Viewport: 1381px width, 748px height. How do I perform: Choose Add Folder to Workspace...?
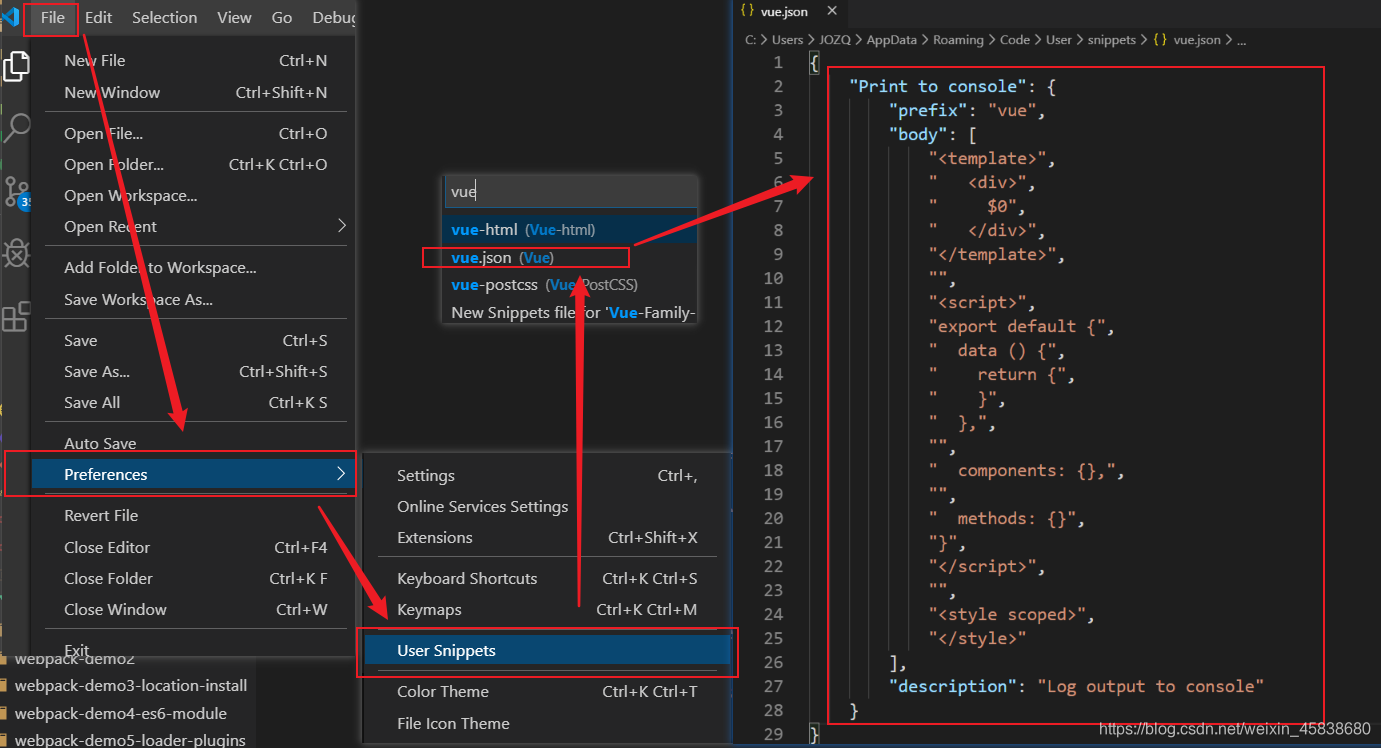[x=195, y=267]
